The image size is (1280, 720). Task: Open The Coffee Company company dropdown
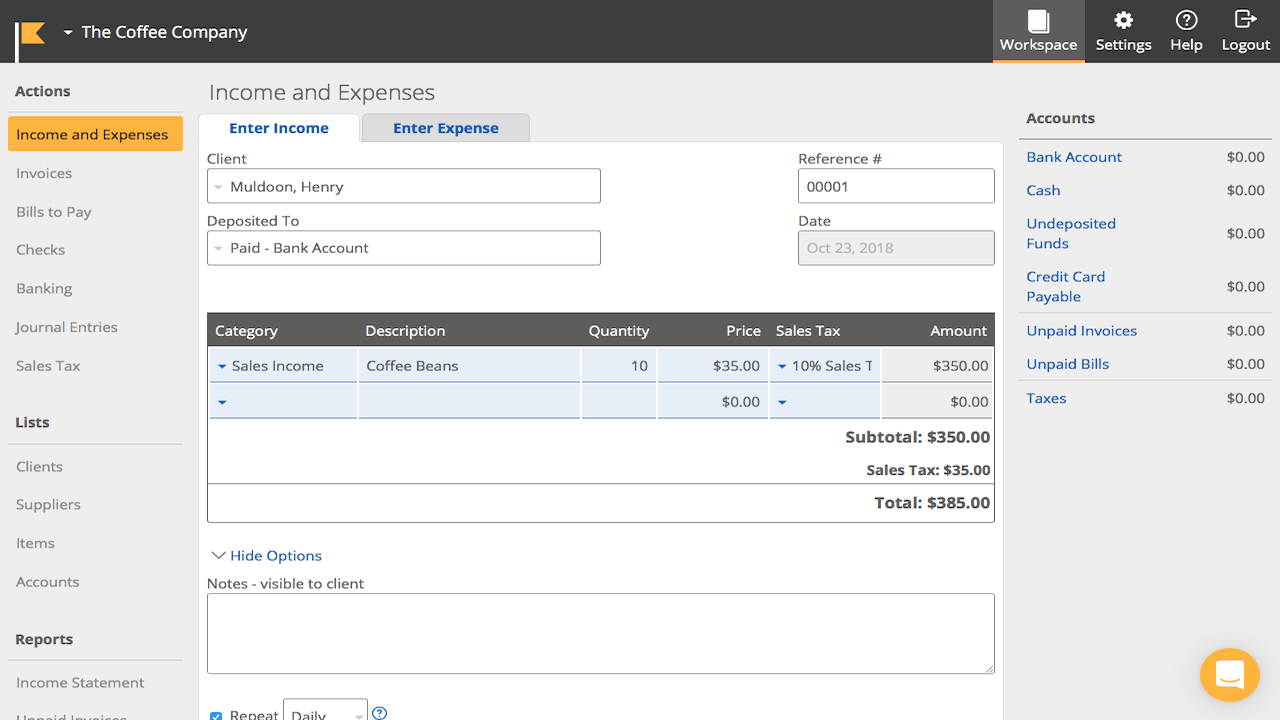[155, 32]
